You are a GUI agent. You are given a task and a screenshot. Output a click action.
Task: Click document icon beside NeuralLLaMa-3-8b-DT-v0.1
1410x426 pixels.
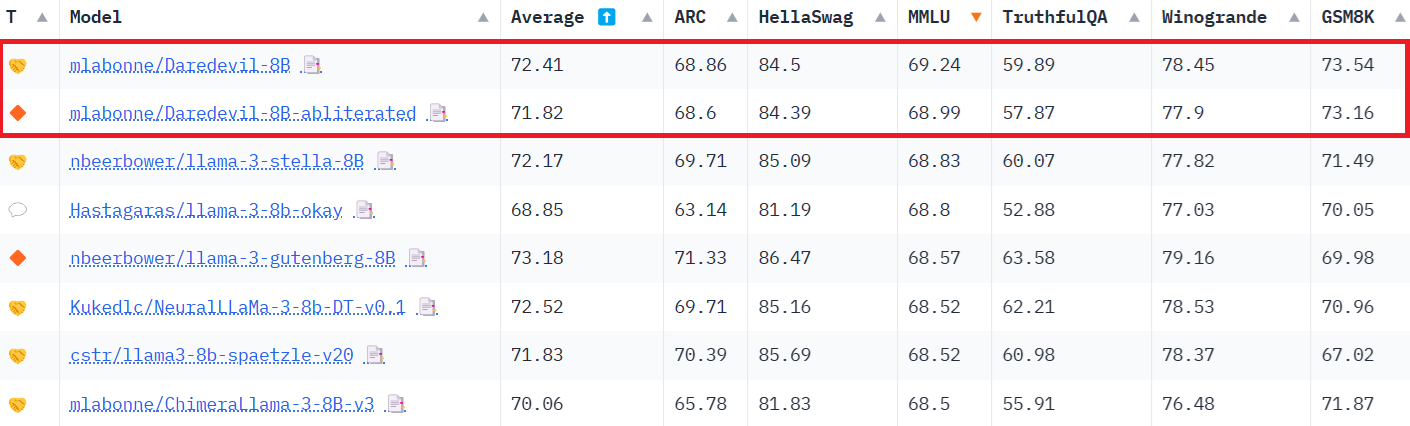[427, 306]
